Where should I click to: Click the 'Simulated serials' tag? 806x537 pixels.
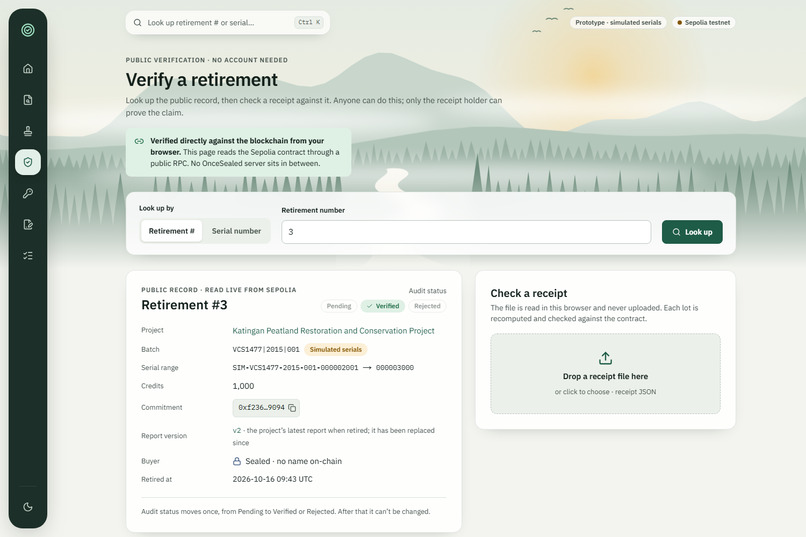336,349
